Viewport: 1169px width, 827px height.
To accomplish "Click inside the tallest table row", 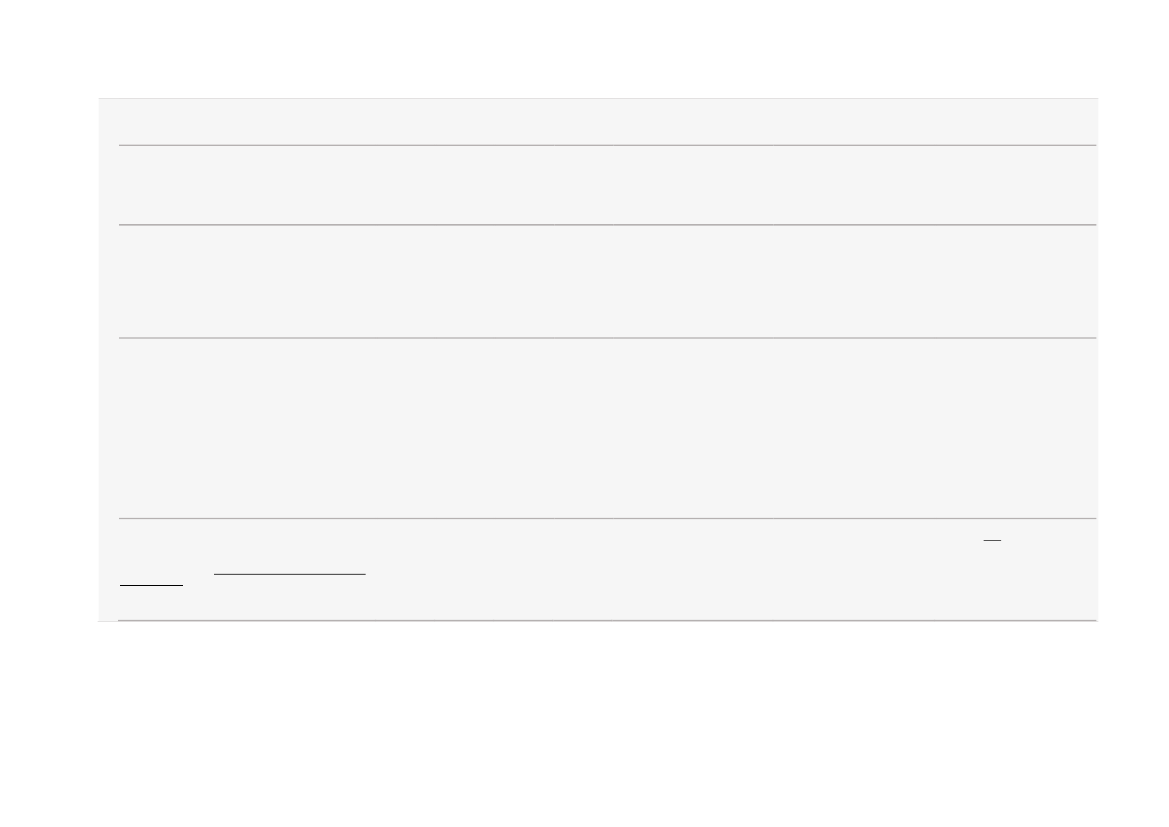I will pos(608,428).
